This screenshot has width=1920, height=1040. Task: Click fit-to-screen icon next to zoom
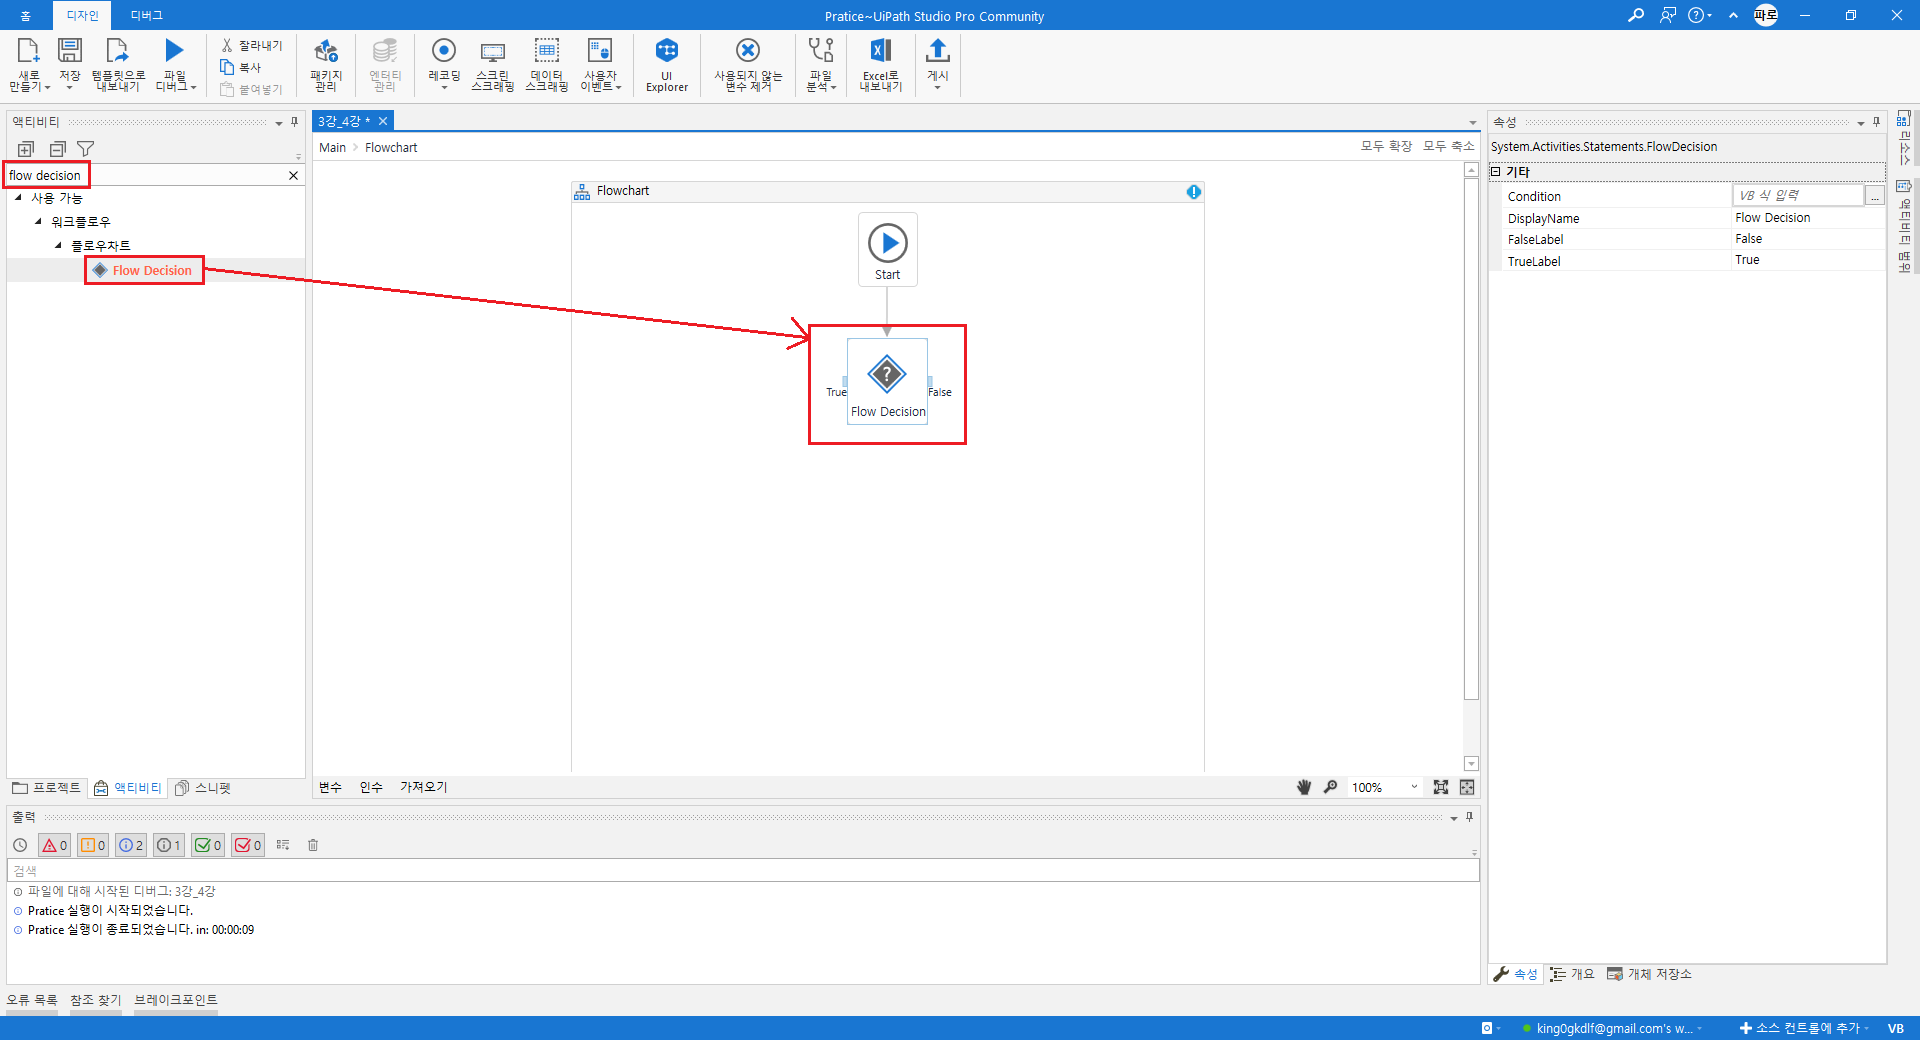(x=1441, y=787)
